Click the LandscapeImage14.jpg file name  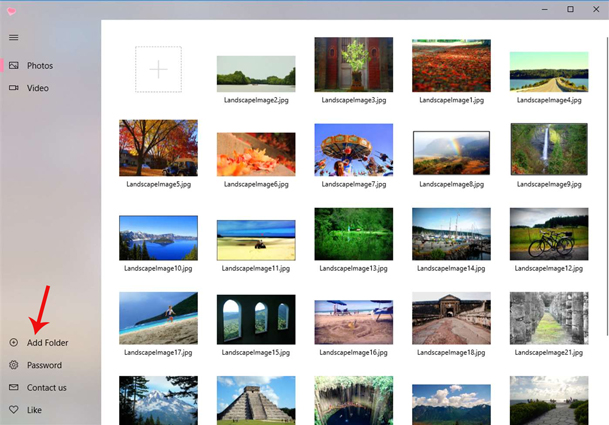coord(451,268)
